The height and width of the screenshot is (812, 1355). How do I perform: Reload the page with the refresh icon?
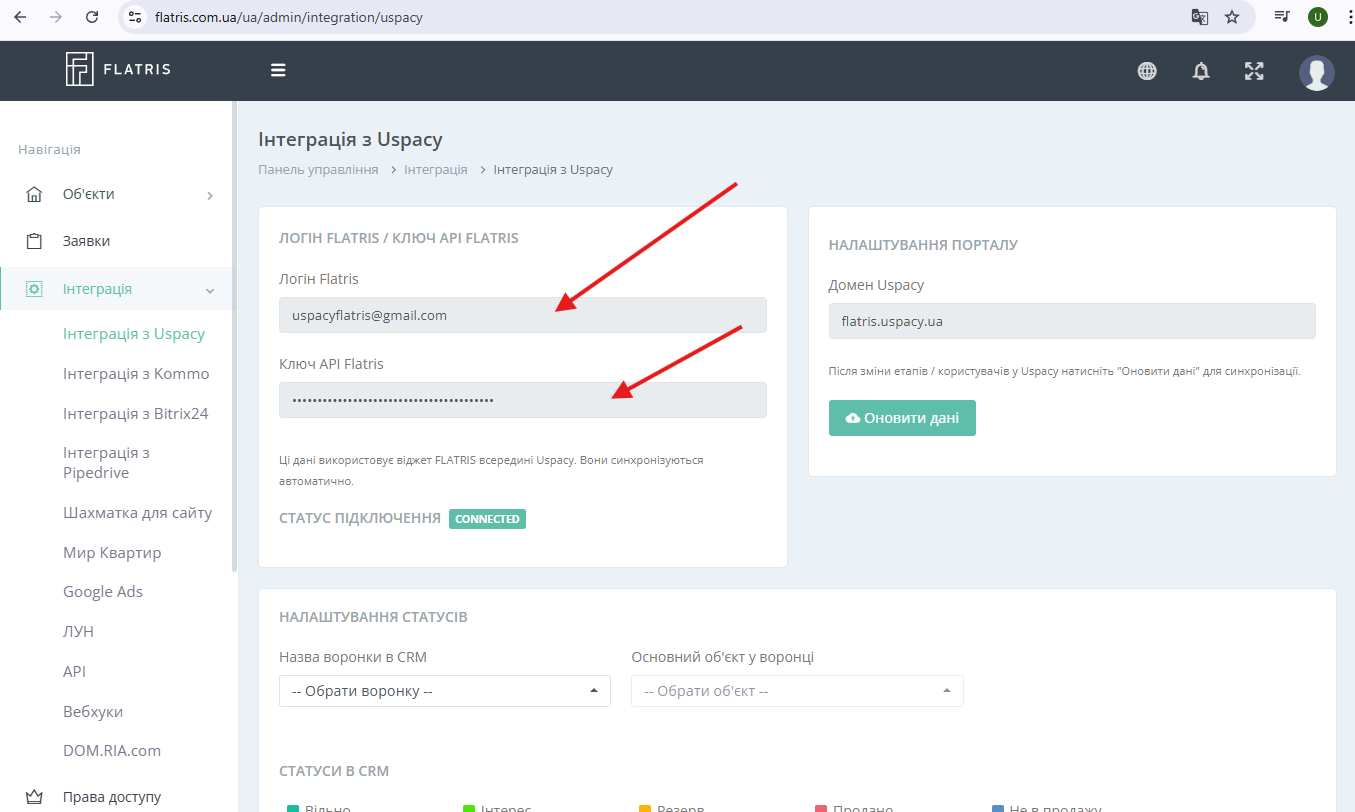point(92,17)
